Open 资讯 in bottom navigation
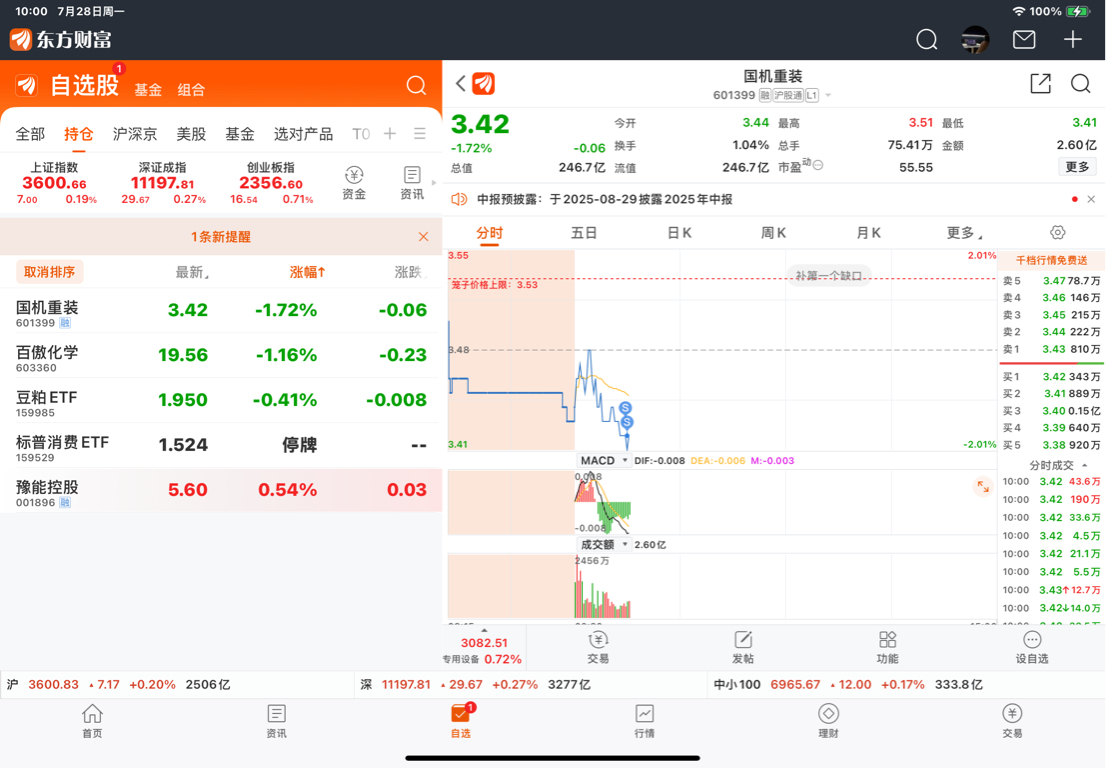Image resolution: width=1106 pixels, height=768 pixels. pyautogui.click(x=276, y=721)
